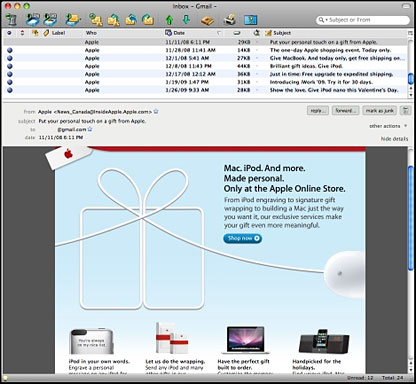Select message 'The one-day Apple shopping event'

(205, 50)
